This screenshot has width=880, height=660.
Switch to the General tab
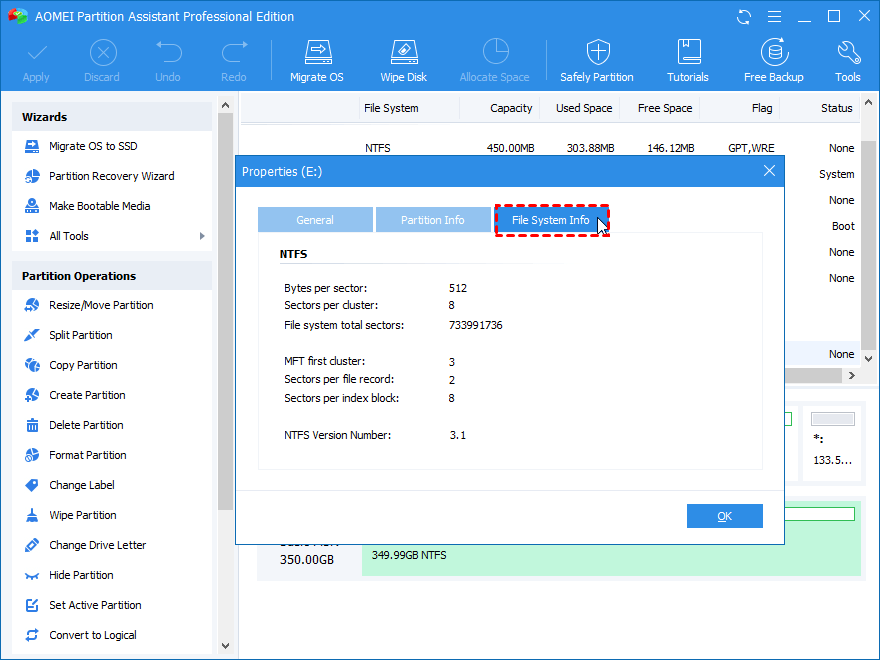click(315, 220)
